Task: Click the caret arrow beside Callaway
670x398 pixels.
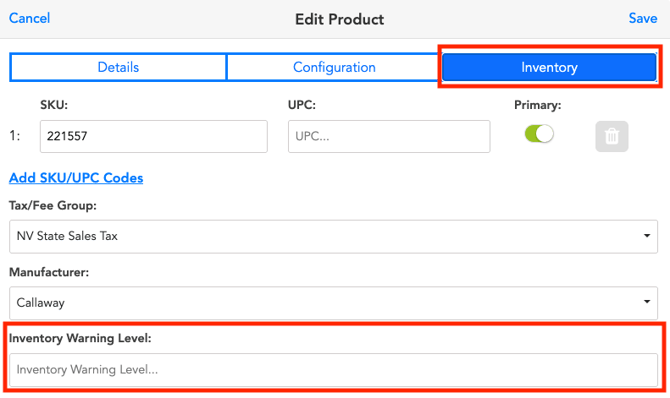Action: coord(646,302)
